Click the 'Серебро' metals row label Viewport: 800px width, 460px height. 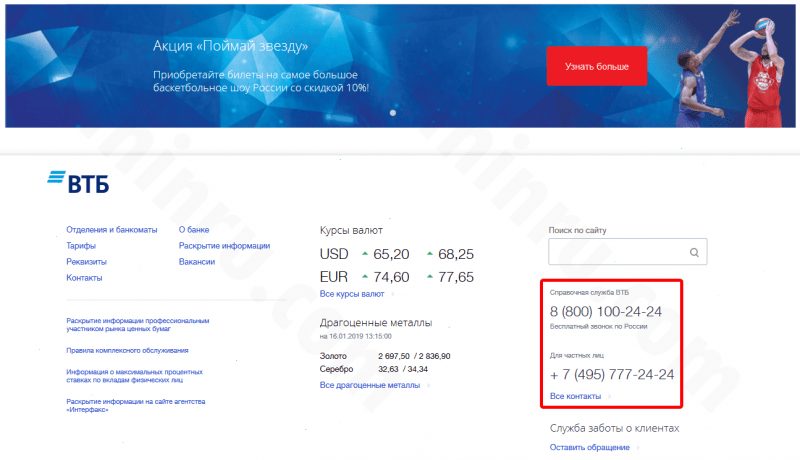pos(336,369)
